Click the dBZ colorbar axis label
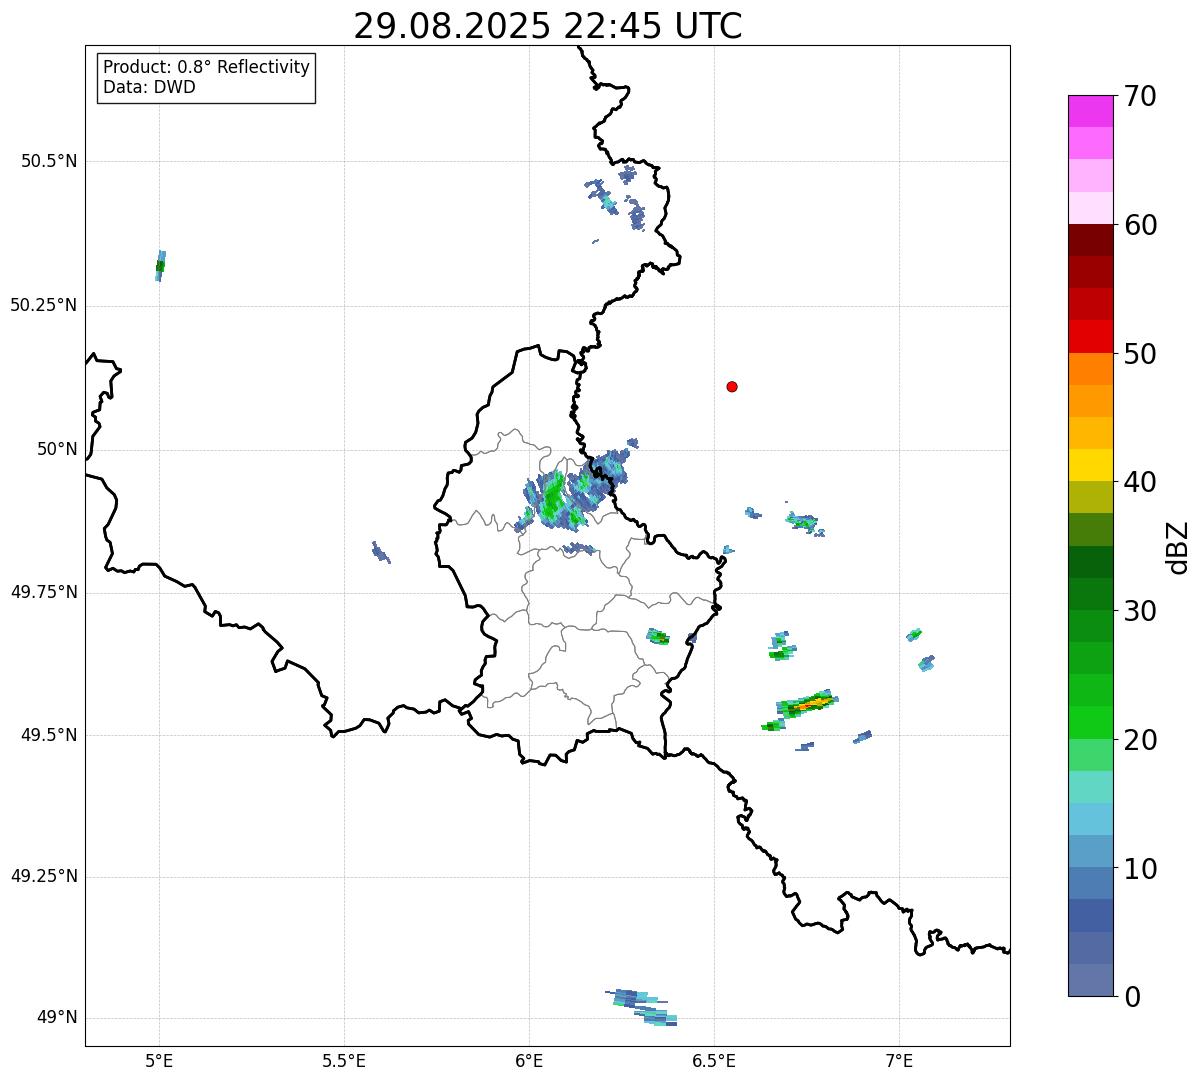 (x=1178, y=547)
